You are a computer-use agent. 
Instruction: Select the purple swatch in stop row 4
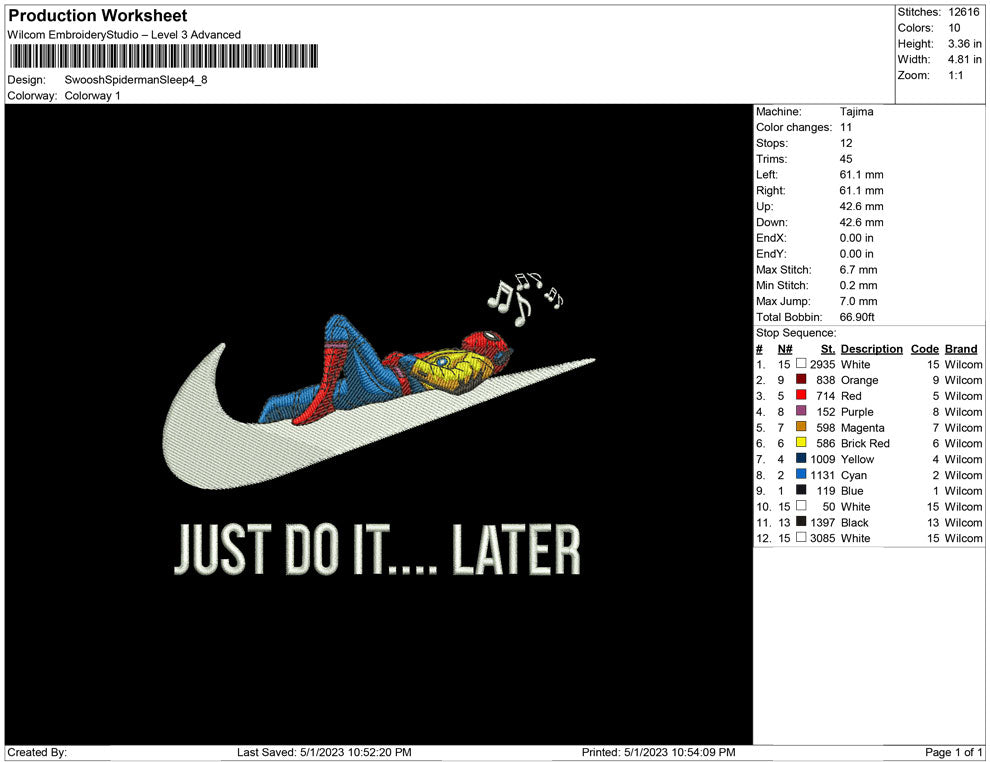click(801, 411)
